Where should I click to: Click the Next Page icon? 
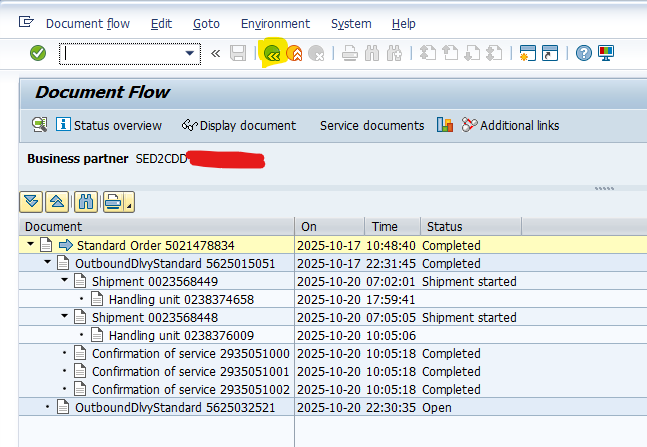[x=472, y=53]
